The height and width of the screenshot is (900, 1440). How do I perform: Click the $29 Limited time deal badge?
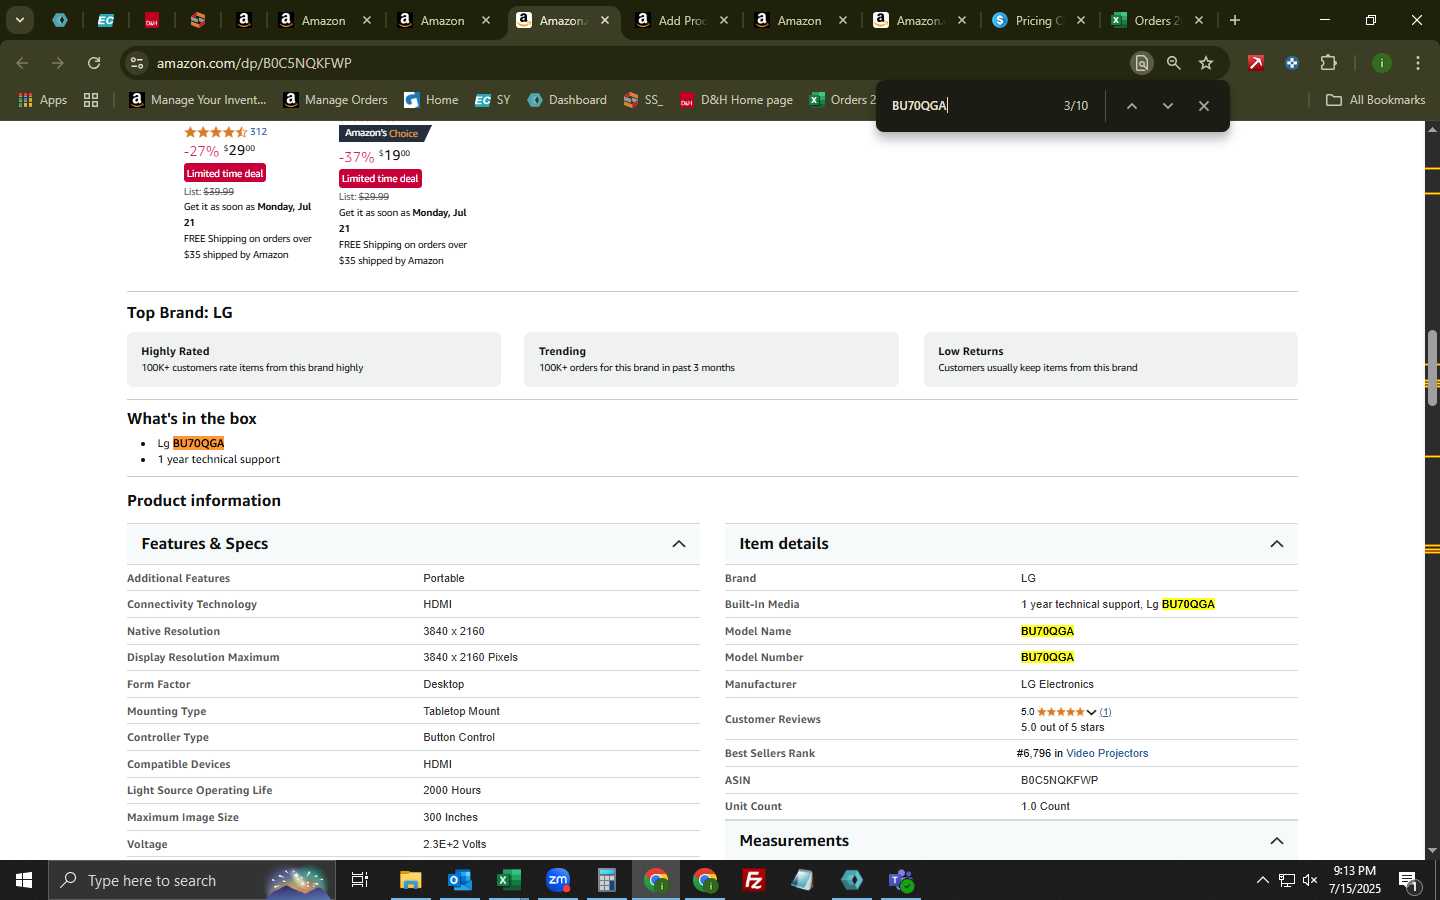(225, 173)
